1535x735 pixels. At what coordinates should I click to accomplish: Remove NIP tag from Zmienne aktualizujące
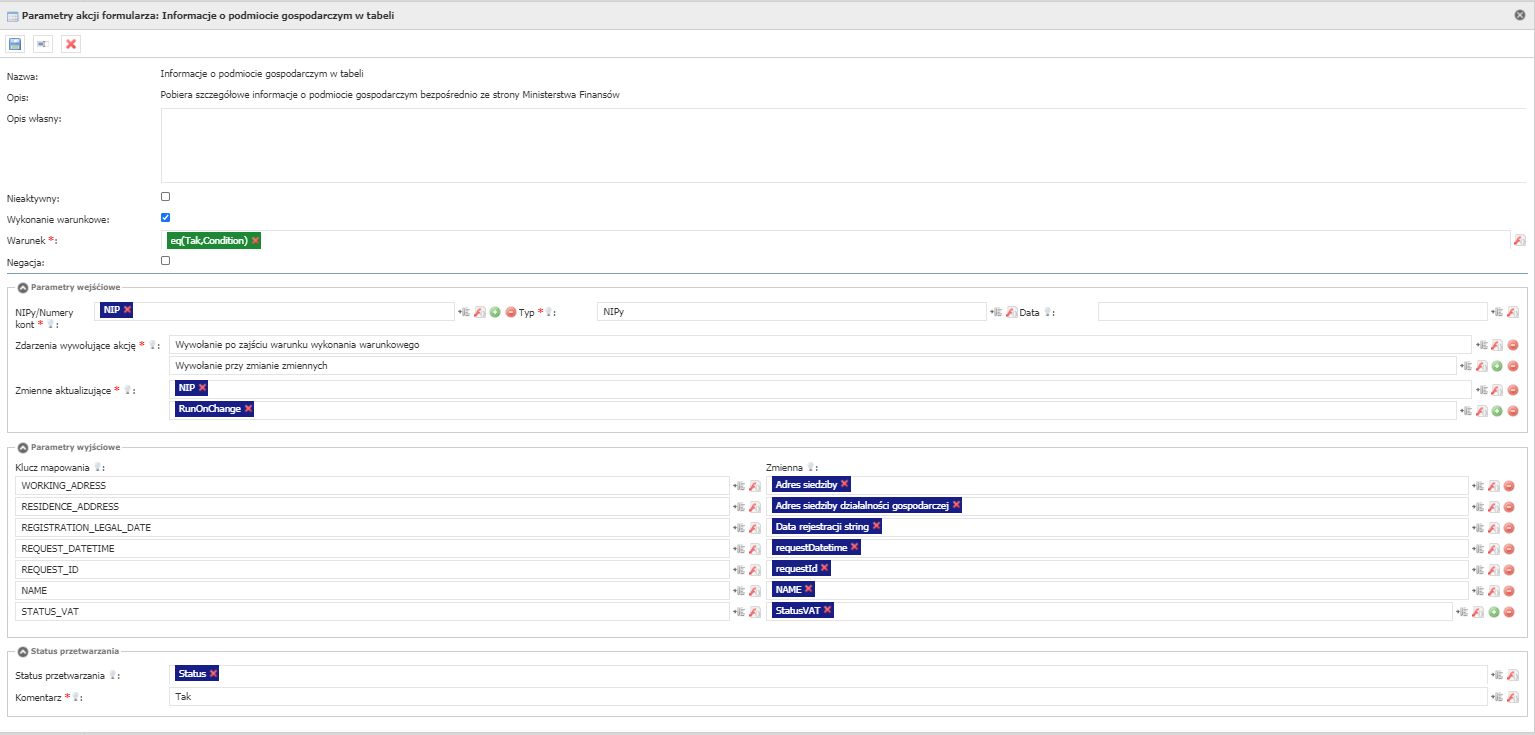[202, 388]
